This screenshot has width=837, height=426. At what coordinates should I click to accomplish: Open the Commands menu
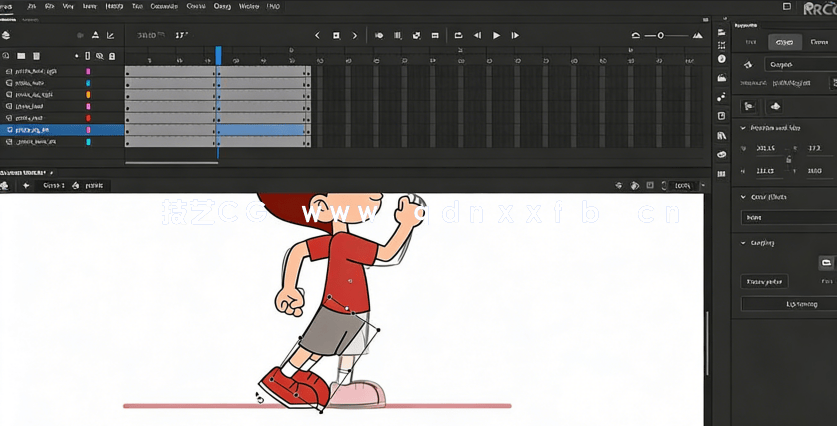[164, 6]
